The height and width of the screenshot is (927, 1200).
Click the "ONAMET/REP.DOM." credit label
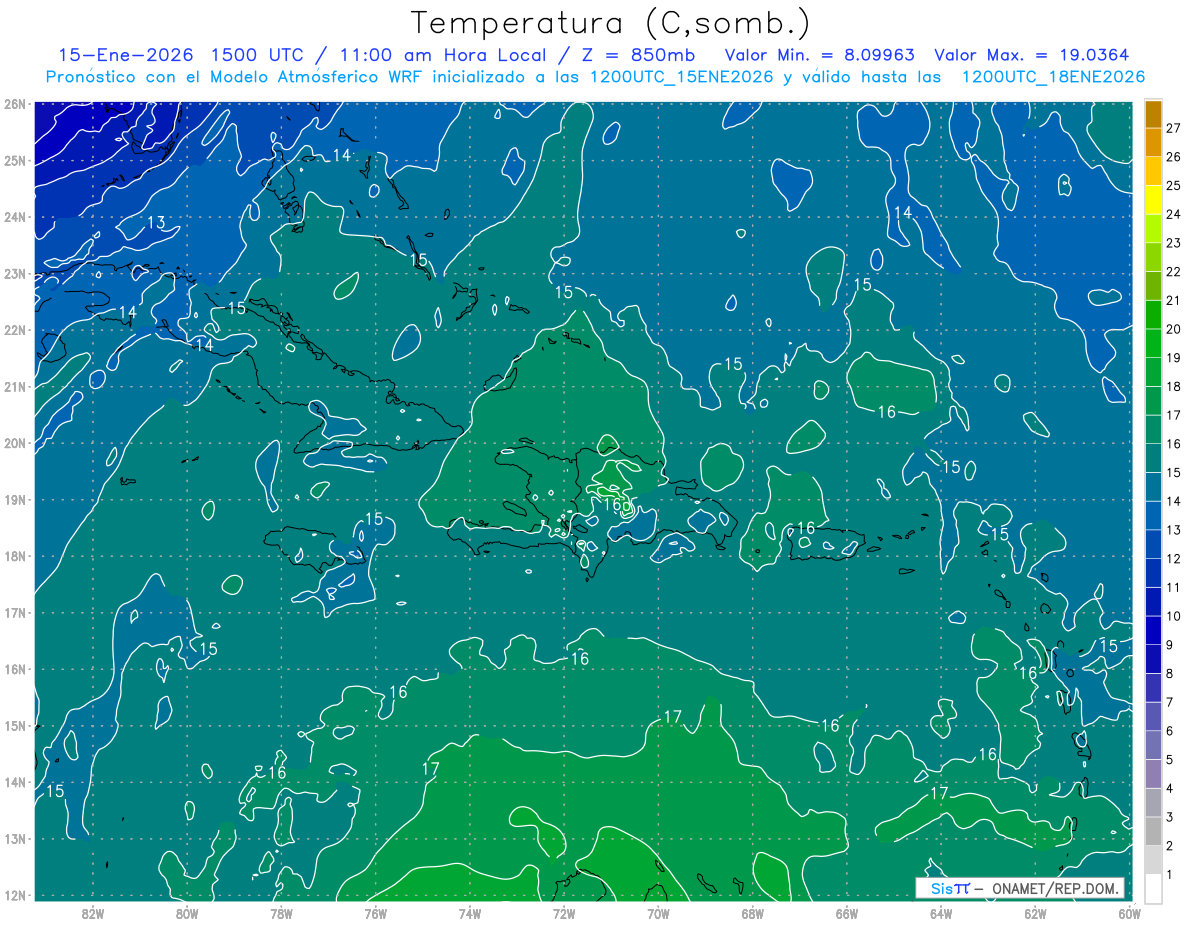(1058, 888)
